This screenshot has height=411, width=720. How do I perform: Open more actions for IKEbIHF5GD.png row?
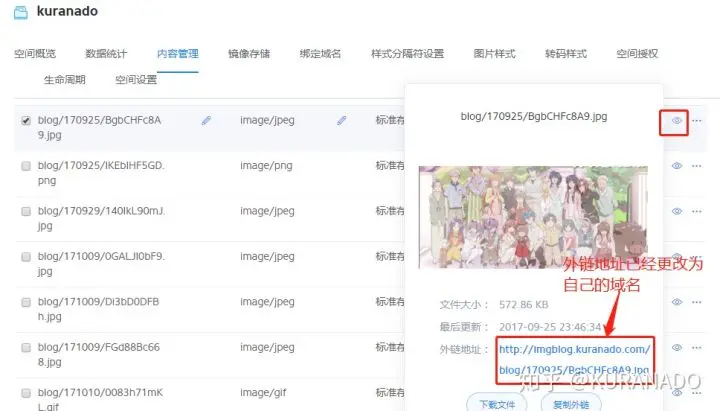click(x=697, y=166)
